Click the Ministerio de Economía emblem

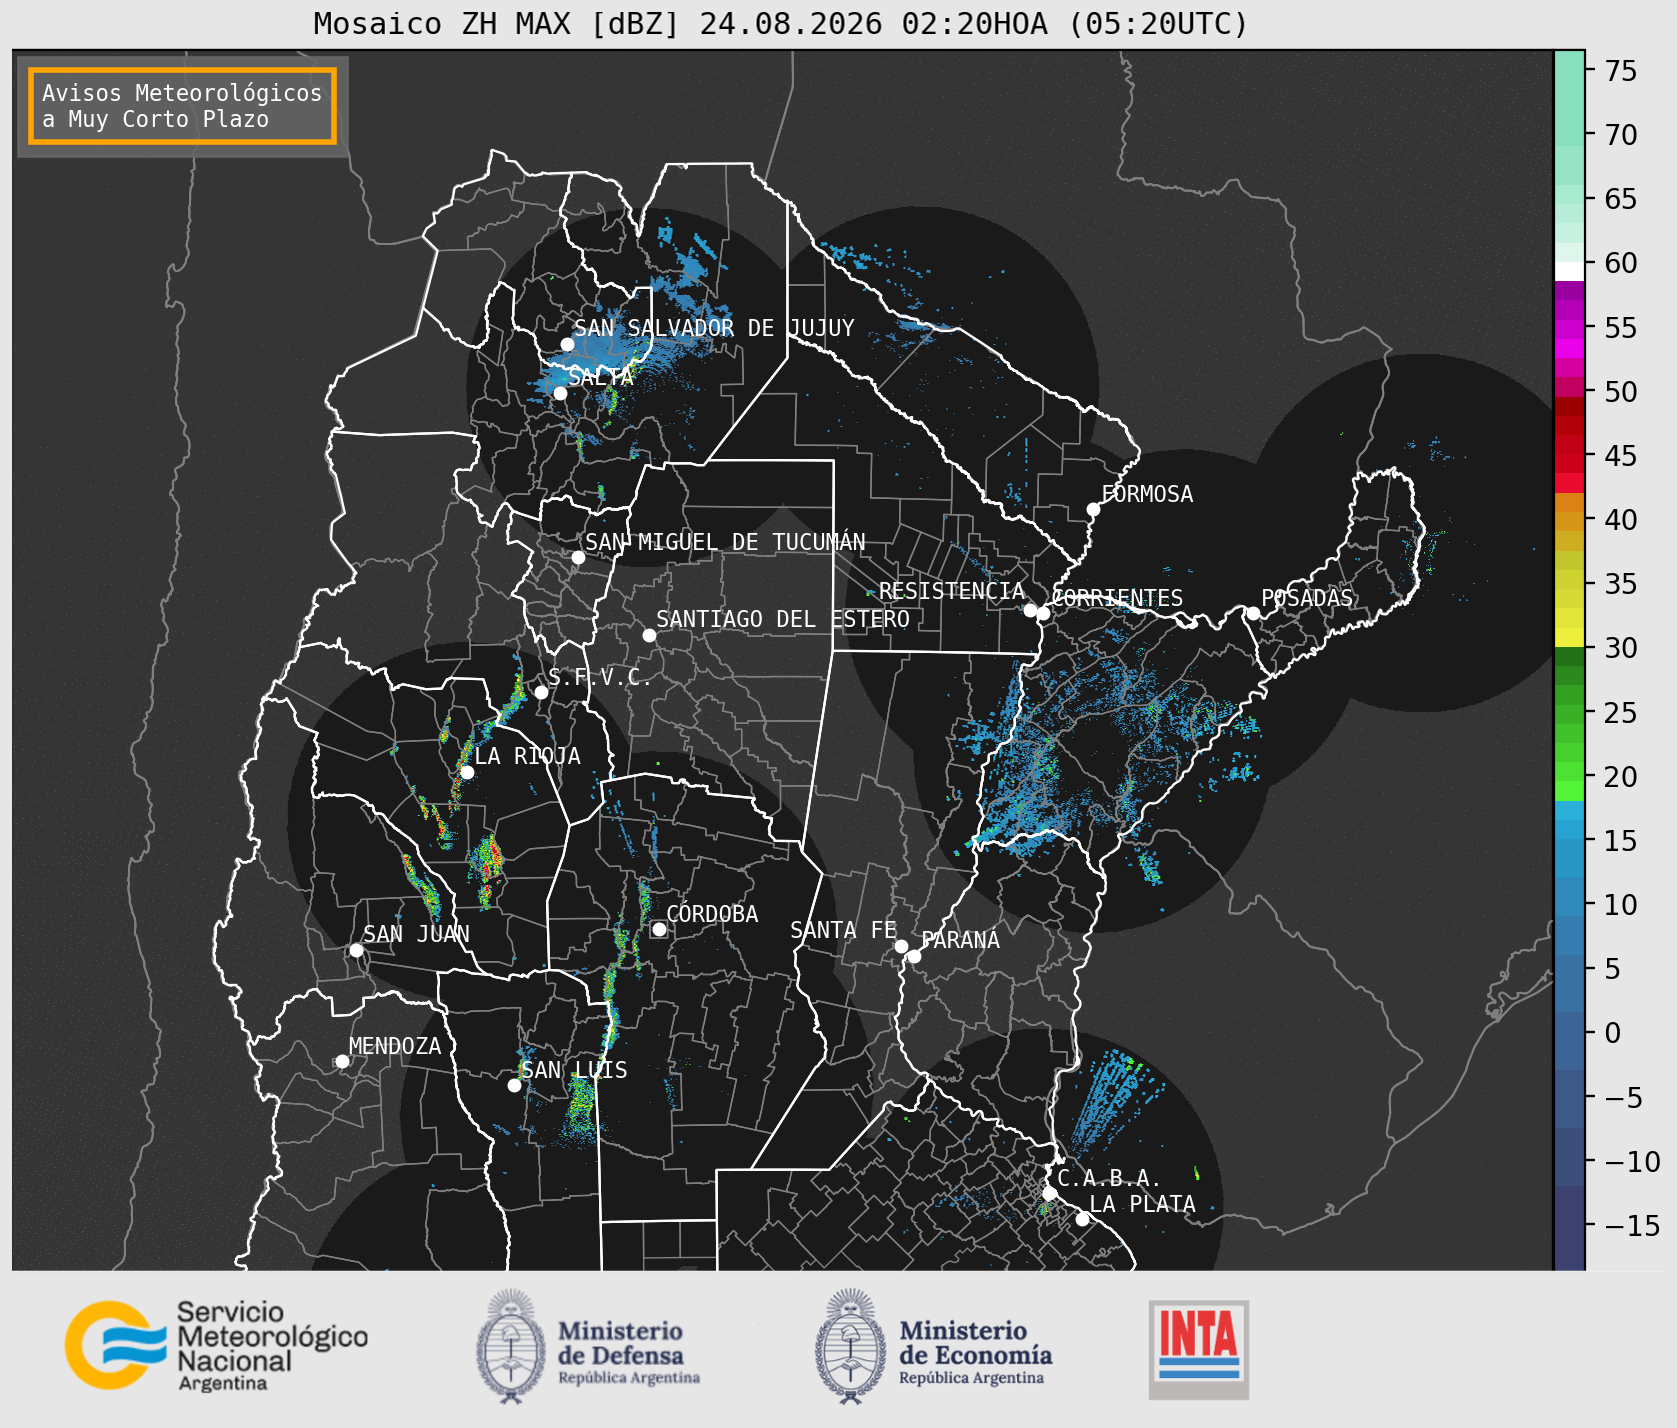point(852,1346)
